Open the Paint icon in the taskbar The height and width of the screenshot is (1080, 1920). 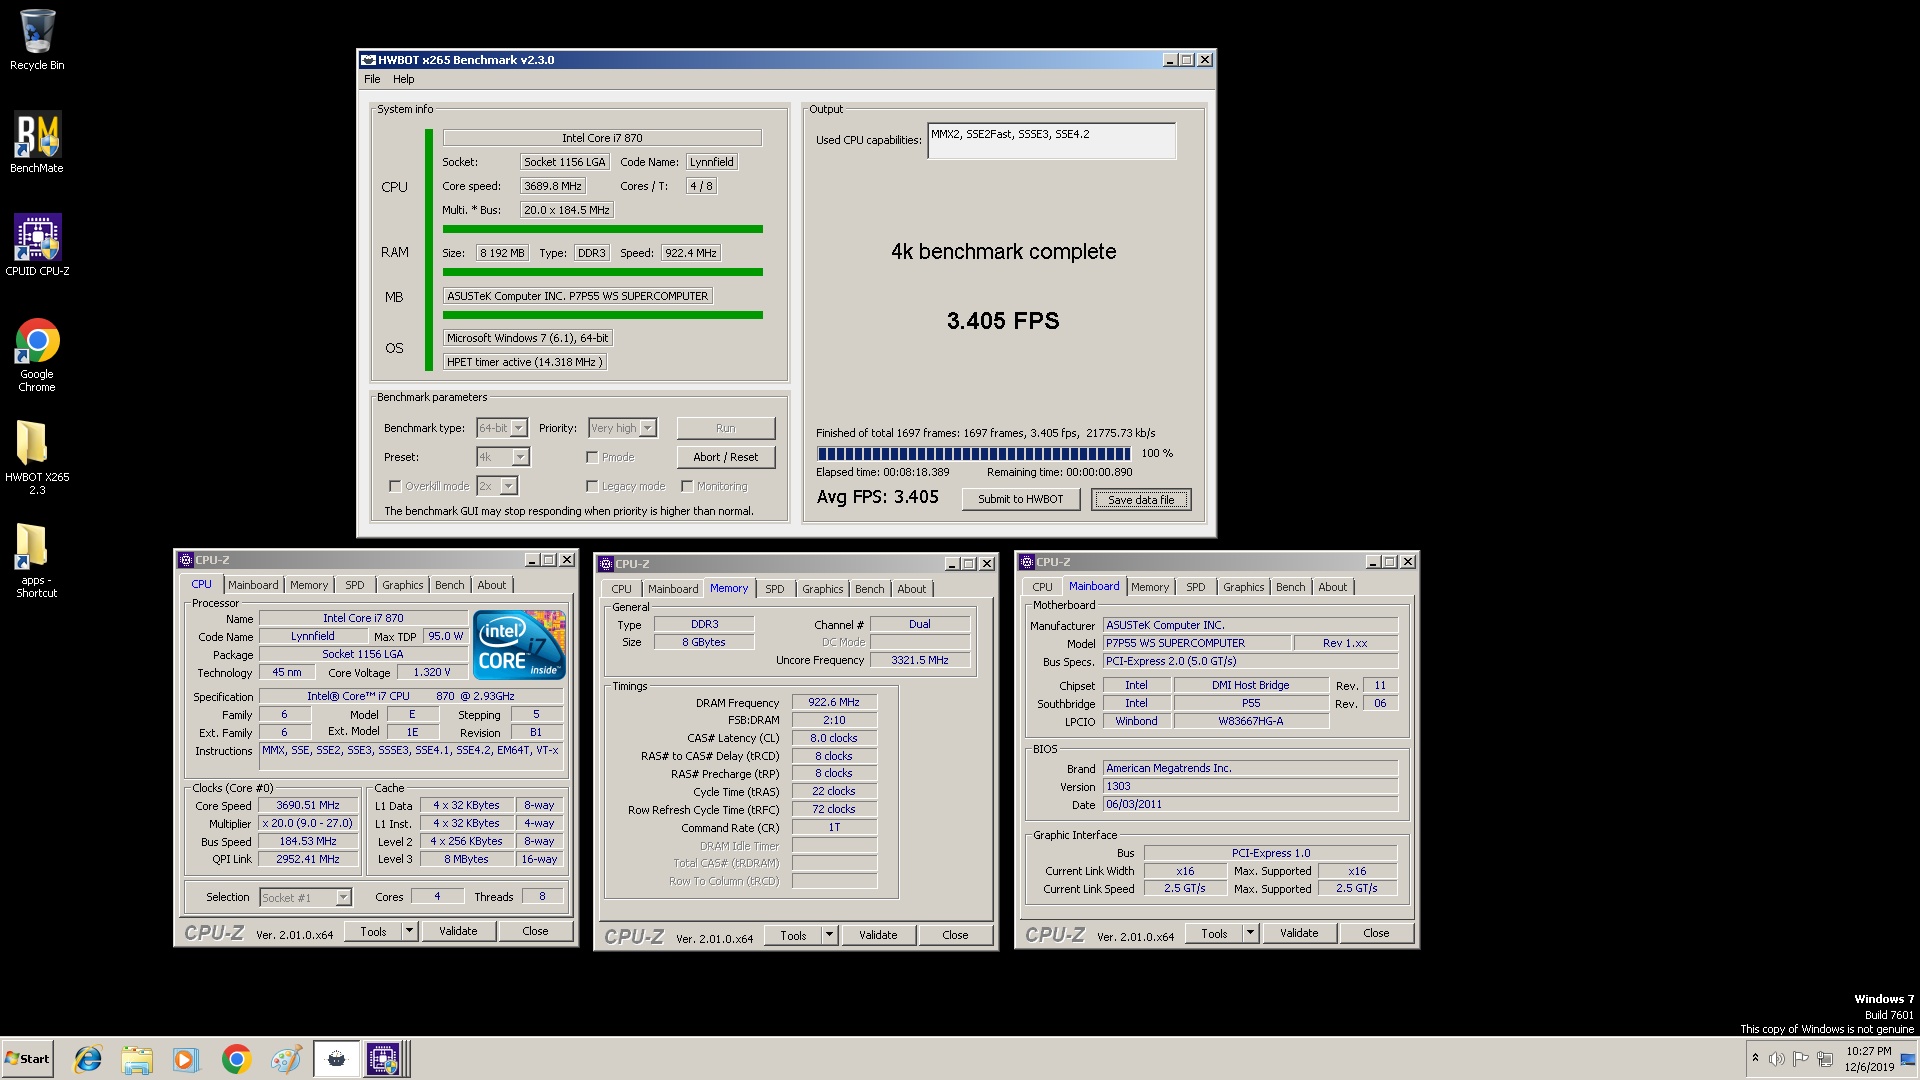point(285,1059)
